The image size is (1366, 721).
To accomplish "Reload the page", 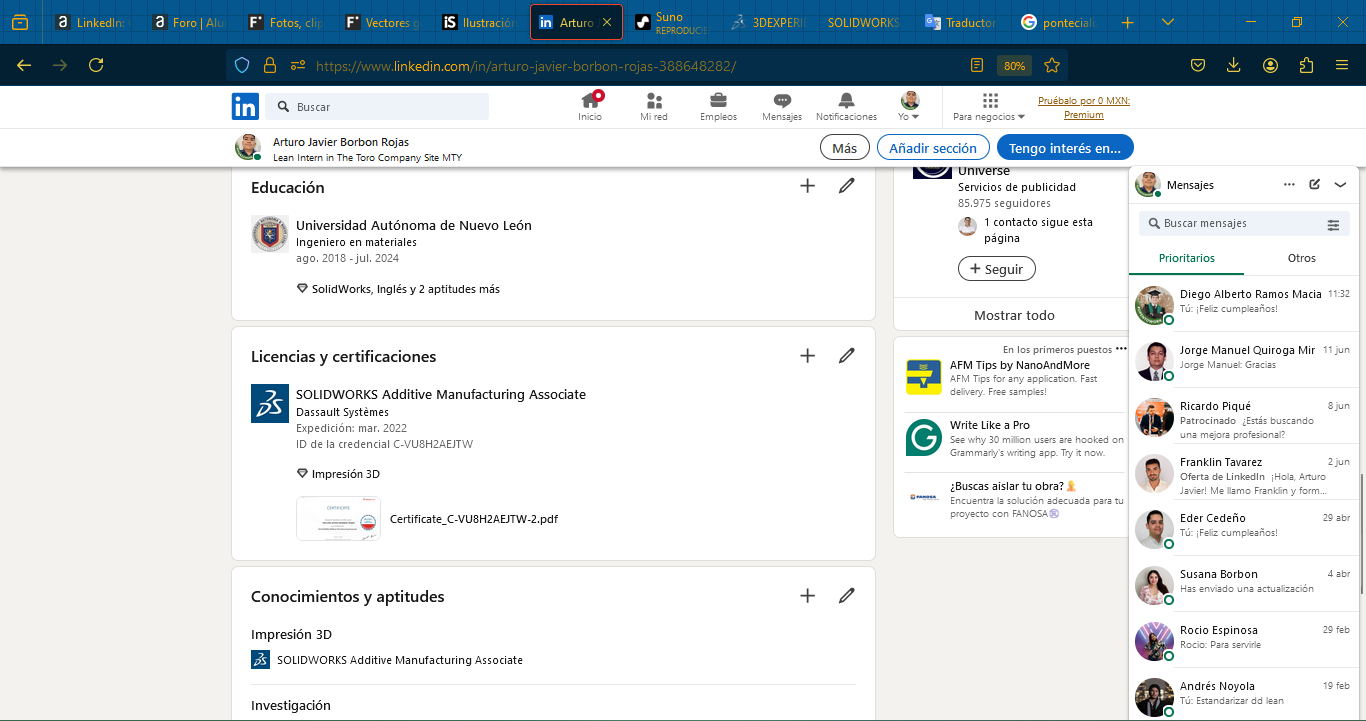I will tap(96, 65).
